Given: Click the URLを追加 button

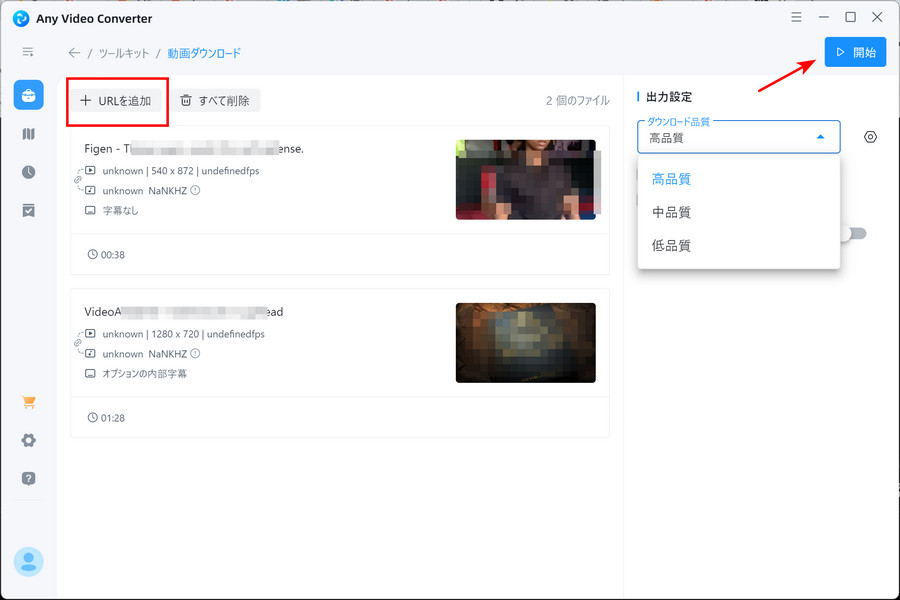Looking at the screenshot, I should pos(117,101).
